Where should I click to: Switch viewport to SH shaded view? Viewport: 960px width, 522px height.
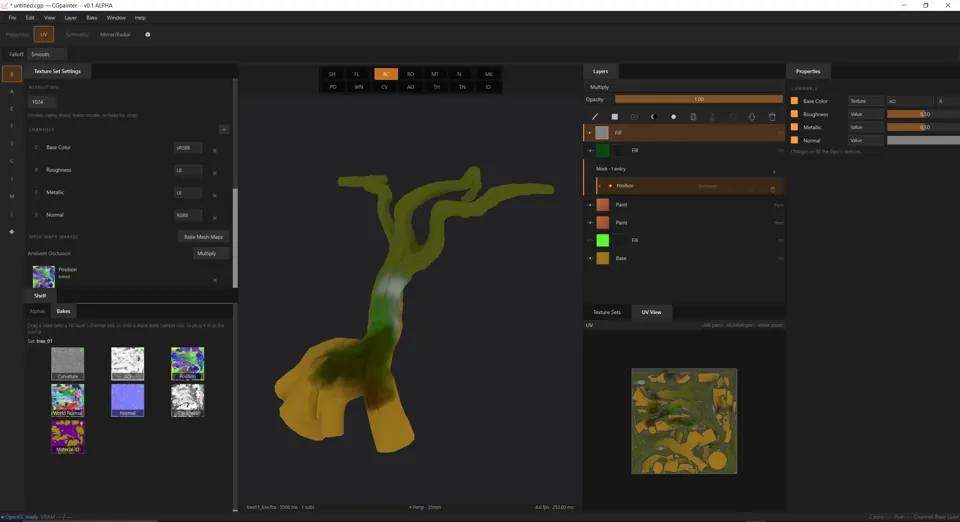(x=332, y=74)
